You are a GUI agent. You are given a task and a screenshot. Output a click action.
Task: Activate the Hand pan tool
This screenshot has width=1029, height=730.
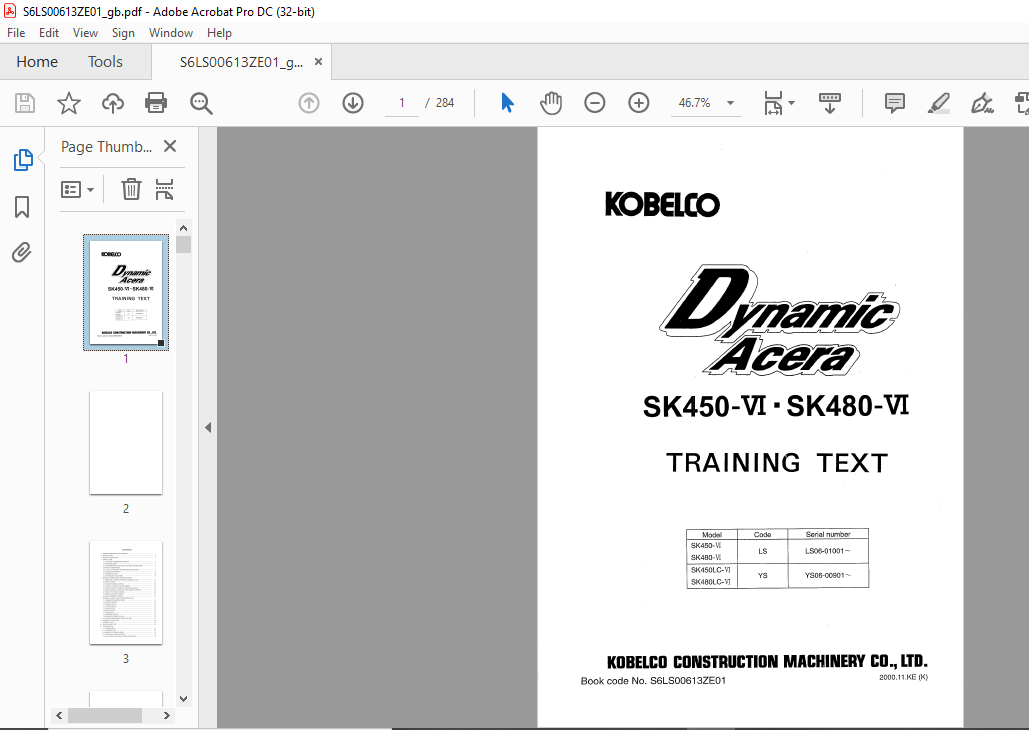[551, 103]
